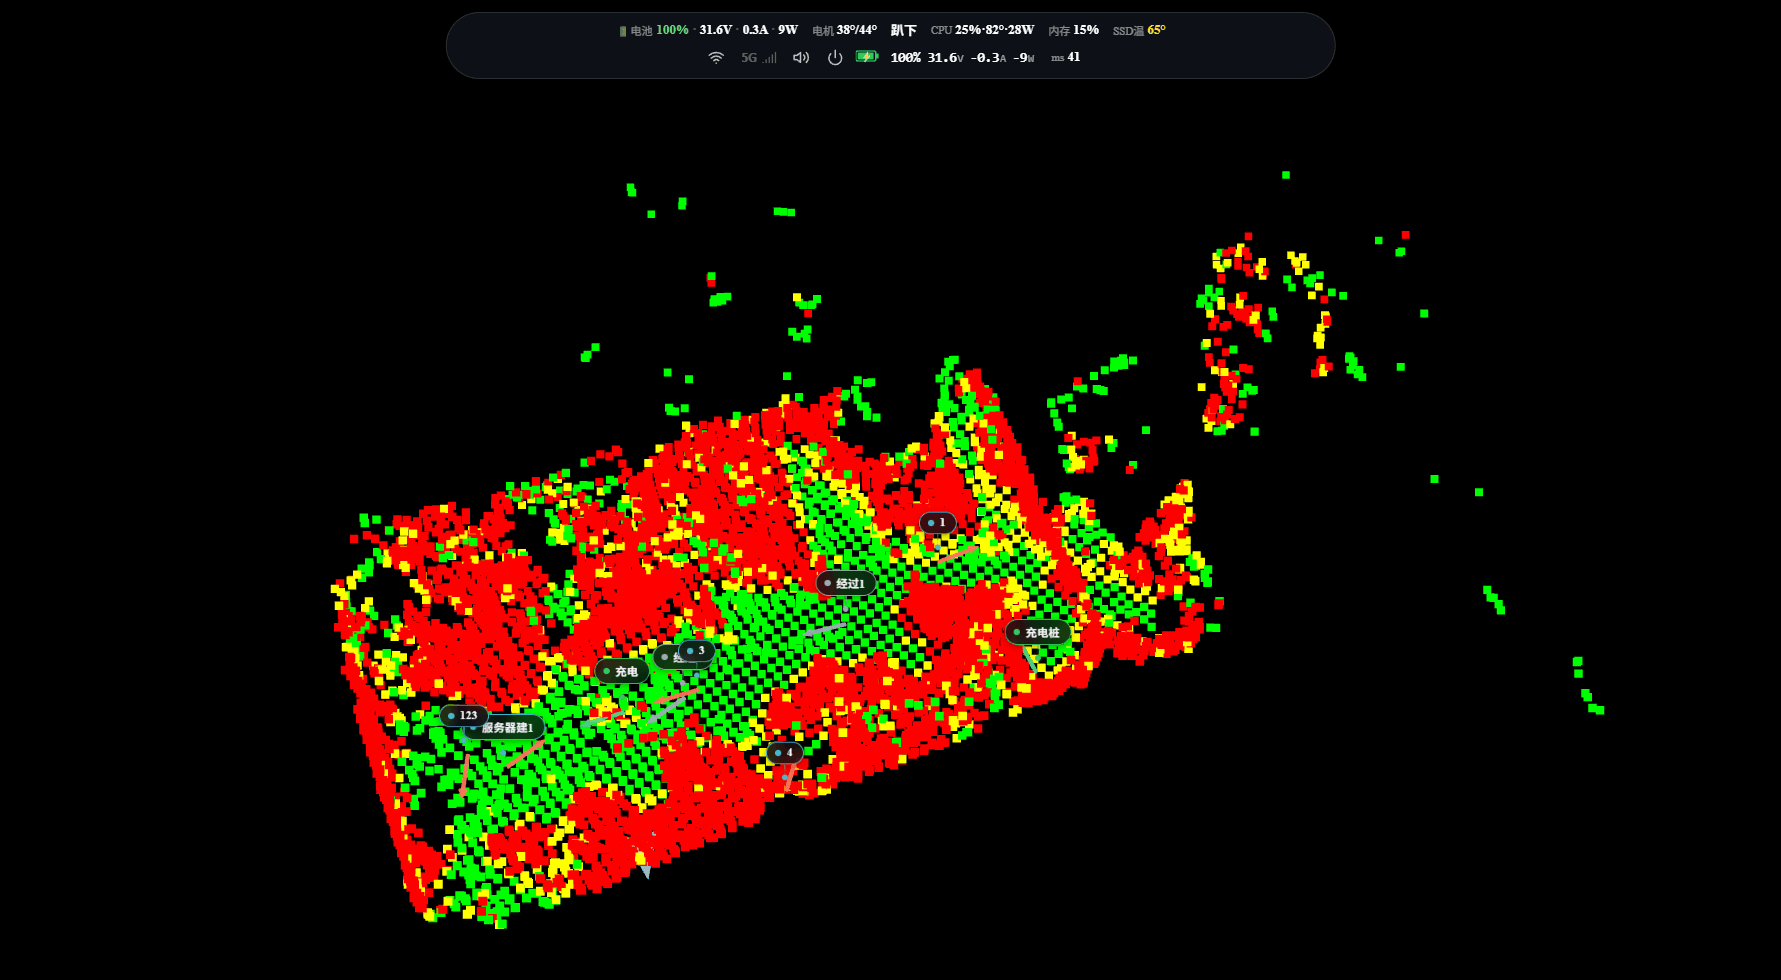Select the waypoint labeled 4
Screen dimensions: 1781x980
pyautogui.click(x=785, y=752)
